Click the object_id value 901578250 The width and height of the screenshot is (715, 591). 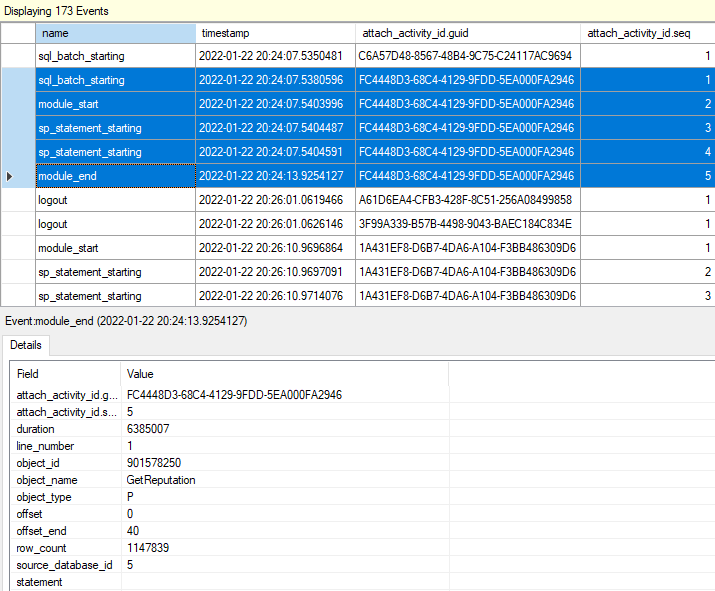coord(154,463)
